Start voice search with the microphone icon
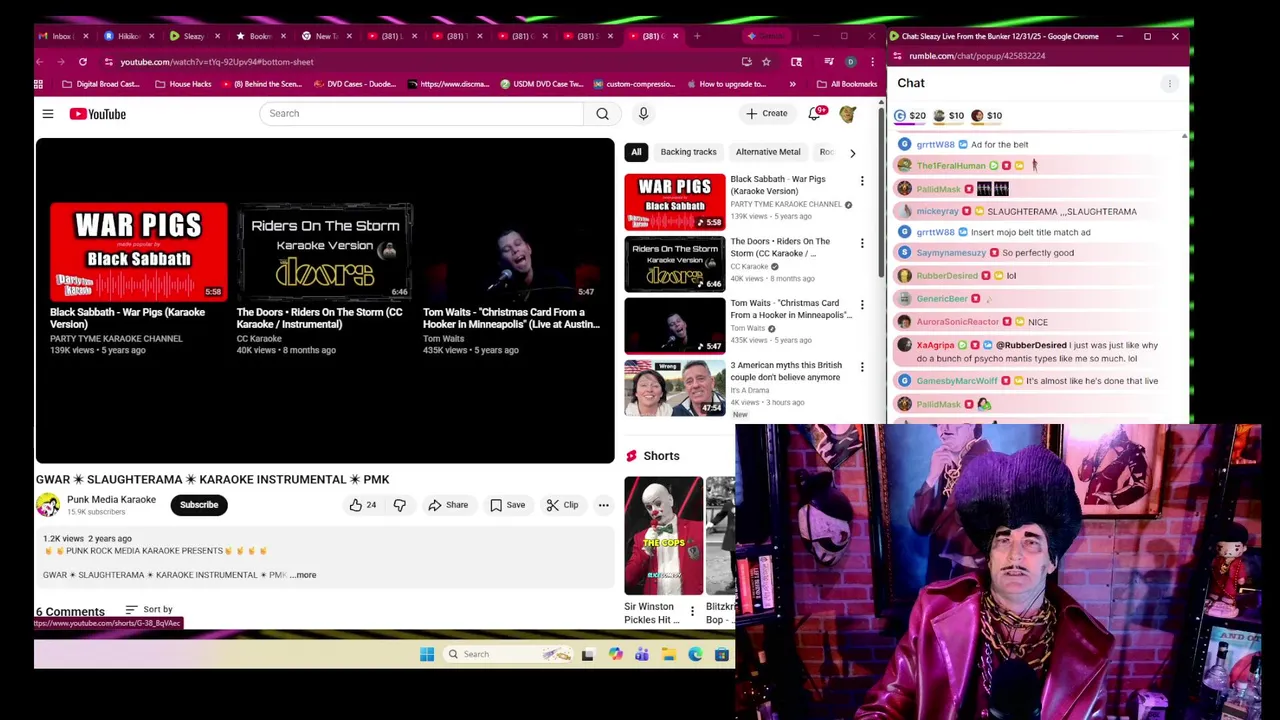This screenshot has height=720, width=1280. tap(643, 114)
